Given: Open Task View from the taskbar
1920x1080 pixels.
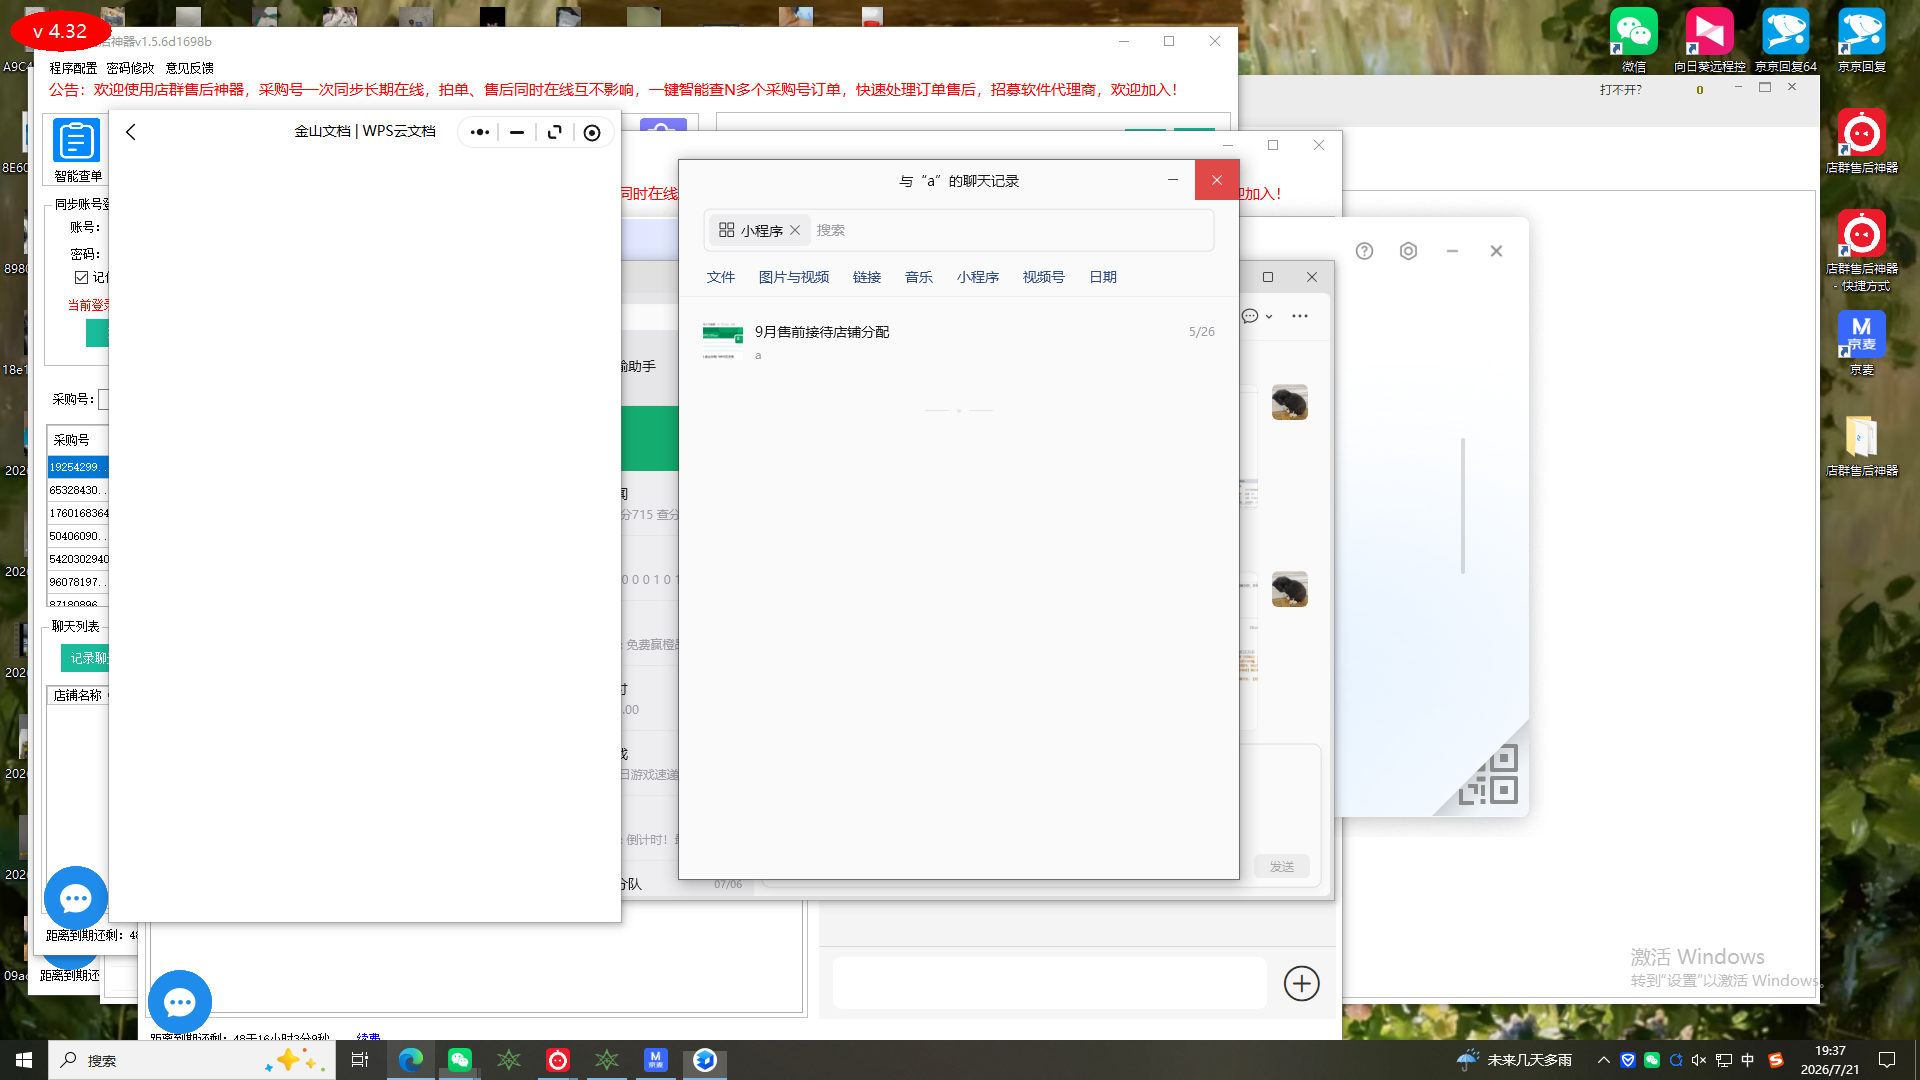Looking at the screenshot, I should 360,1060.
